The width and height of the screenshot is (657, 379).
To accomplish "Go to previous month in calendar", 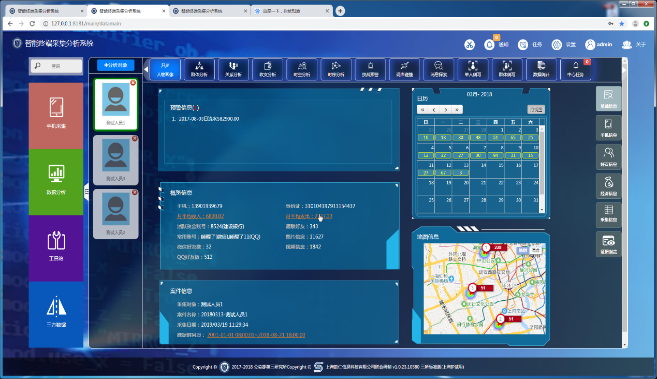I will click(434, 110).
